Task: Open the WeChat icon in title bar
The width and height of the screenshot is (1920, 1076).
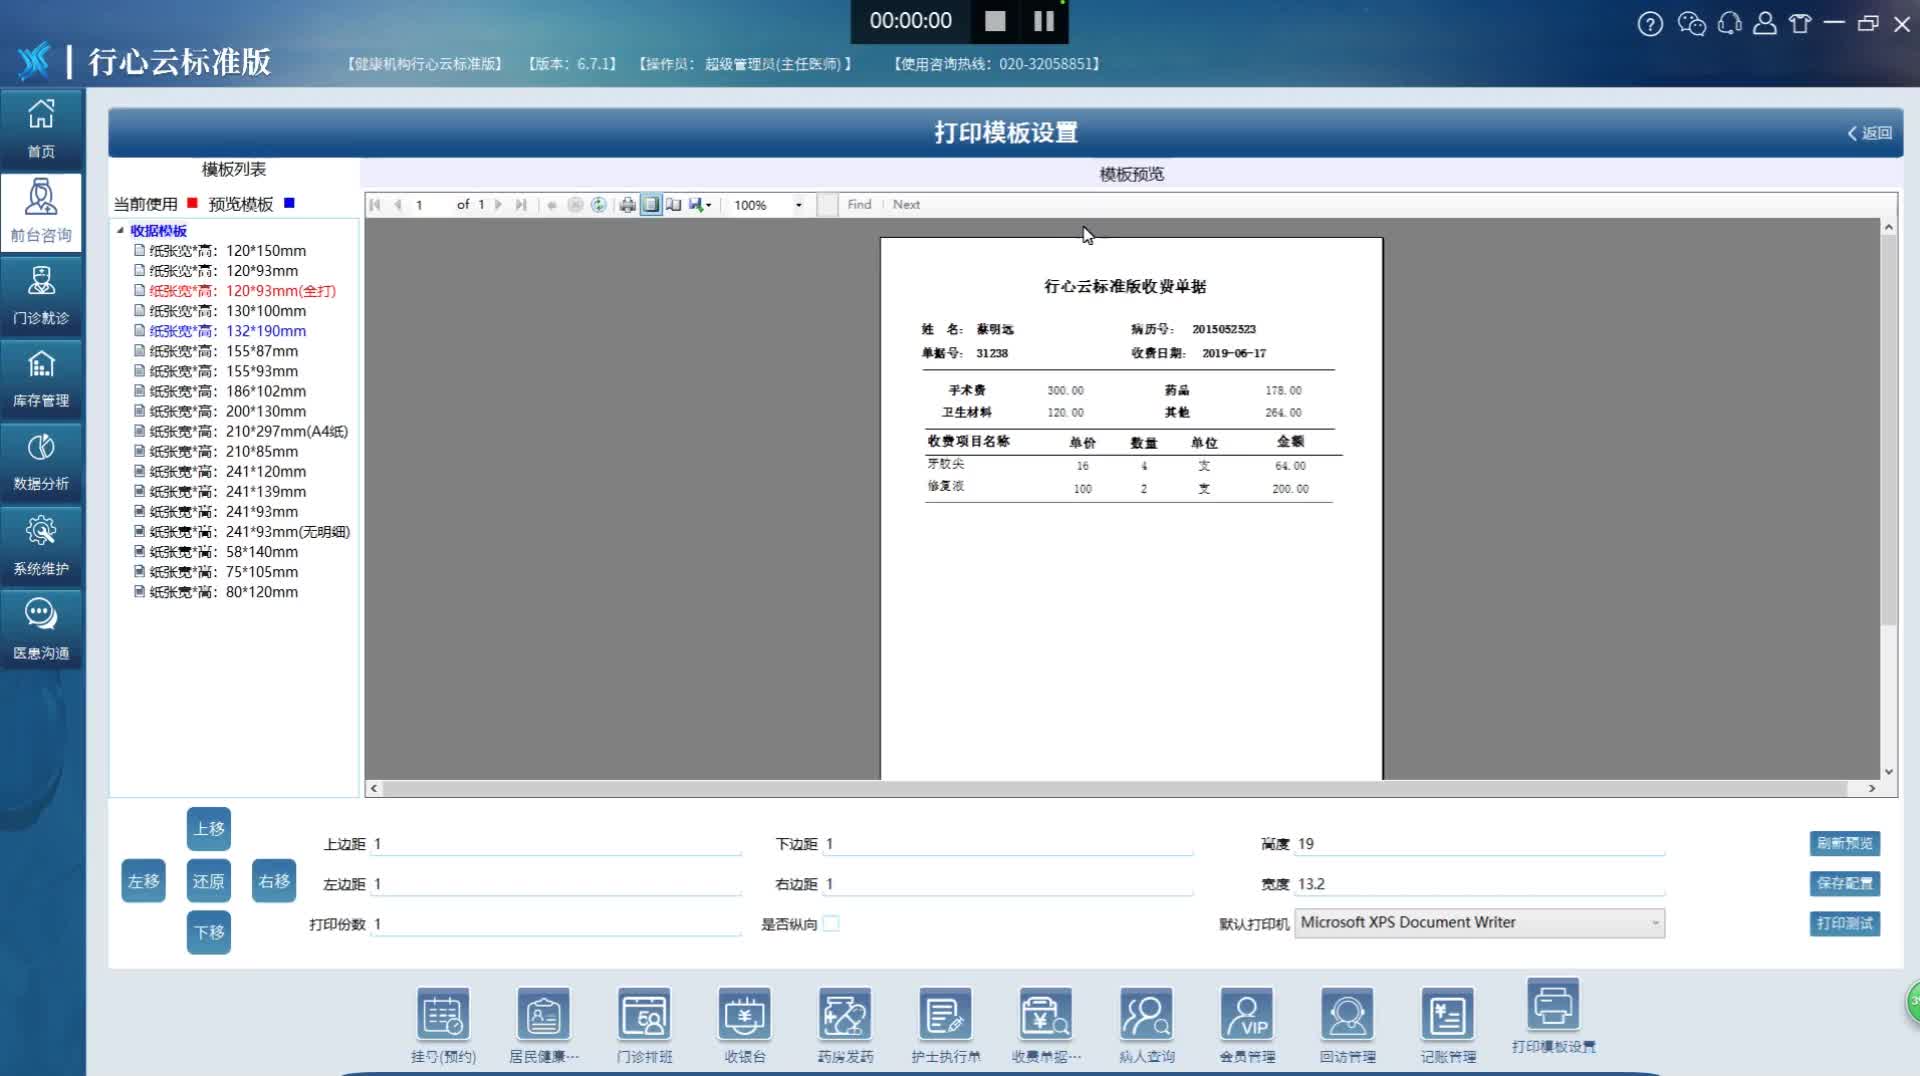Action: pyautogui.click(x=1691, y=23)
